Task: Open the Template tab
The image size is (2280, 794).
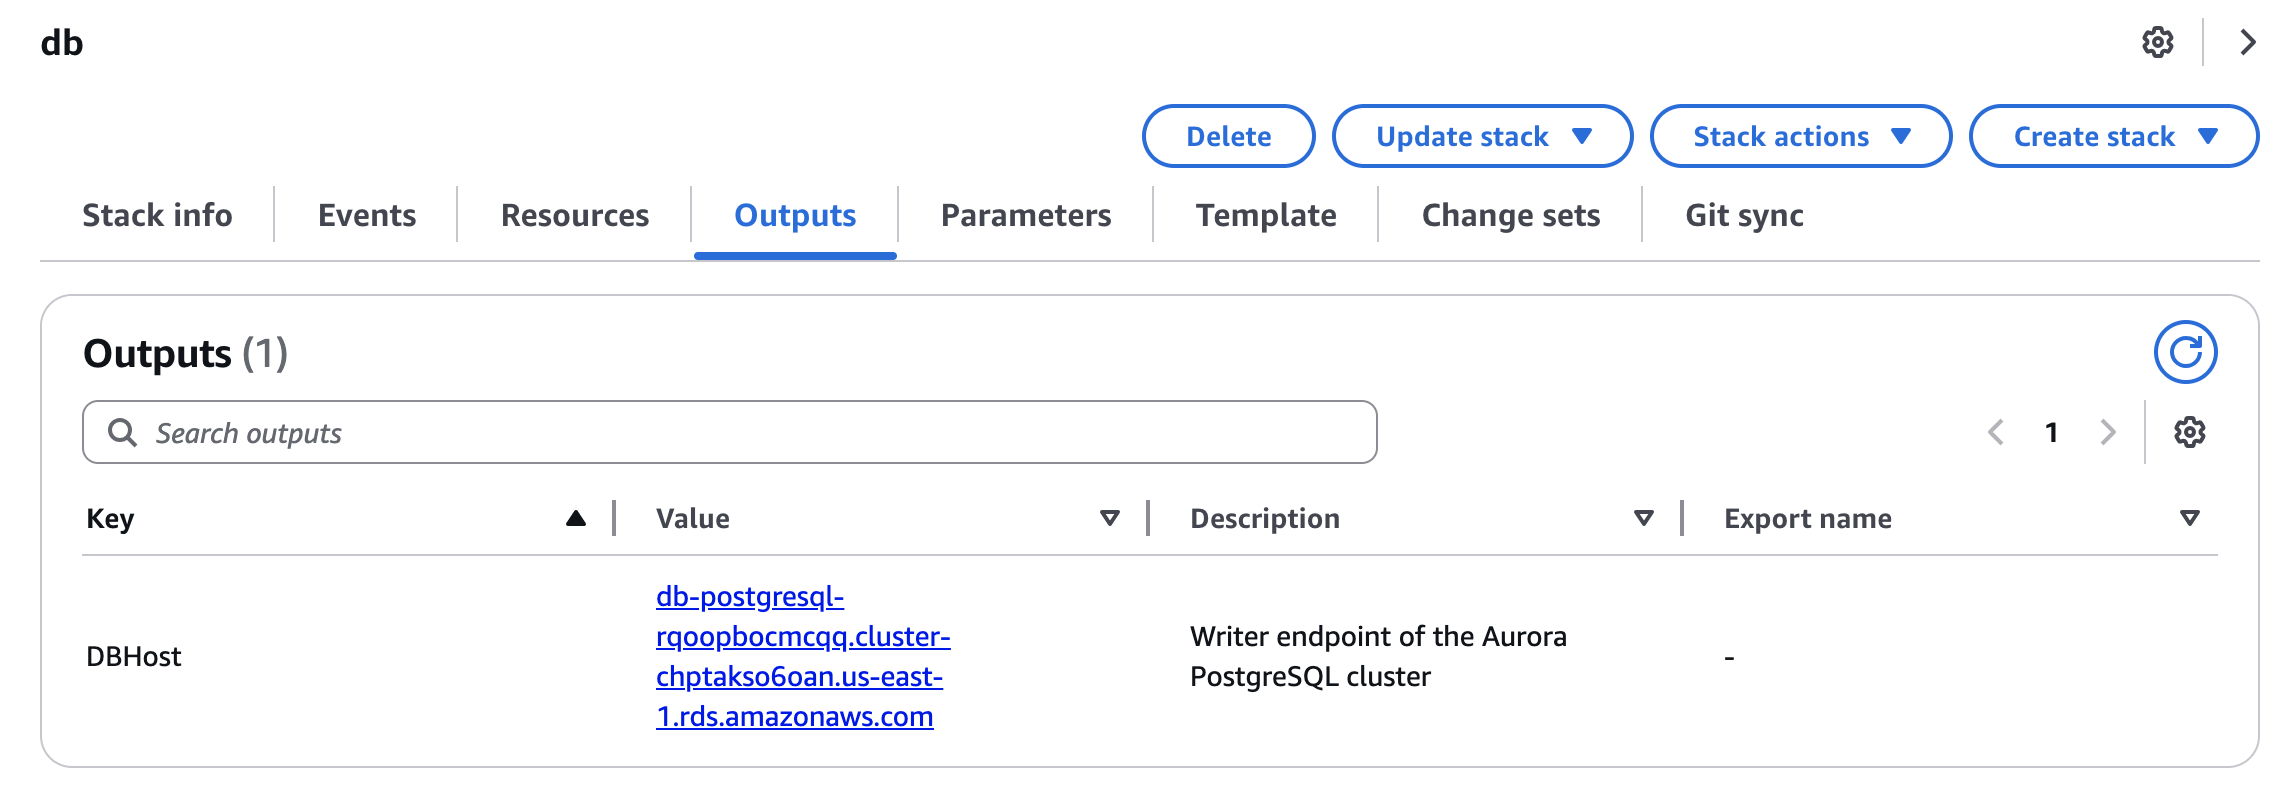Action: [x=1266, y=215]
